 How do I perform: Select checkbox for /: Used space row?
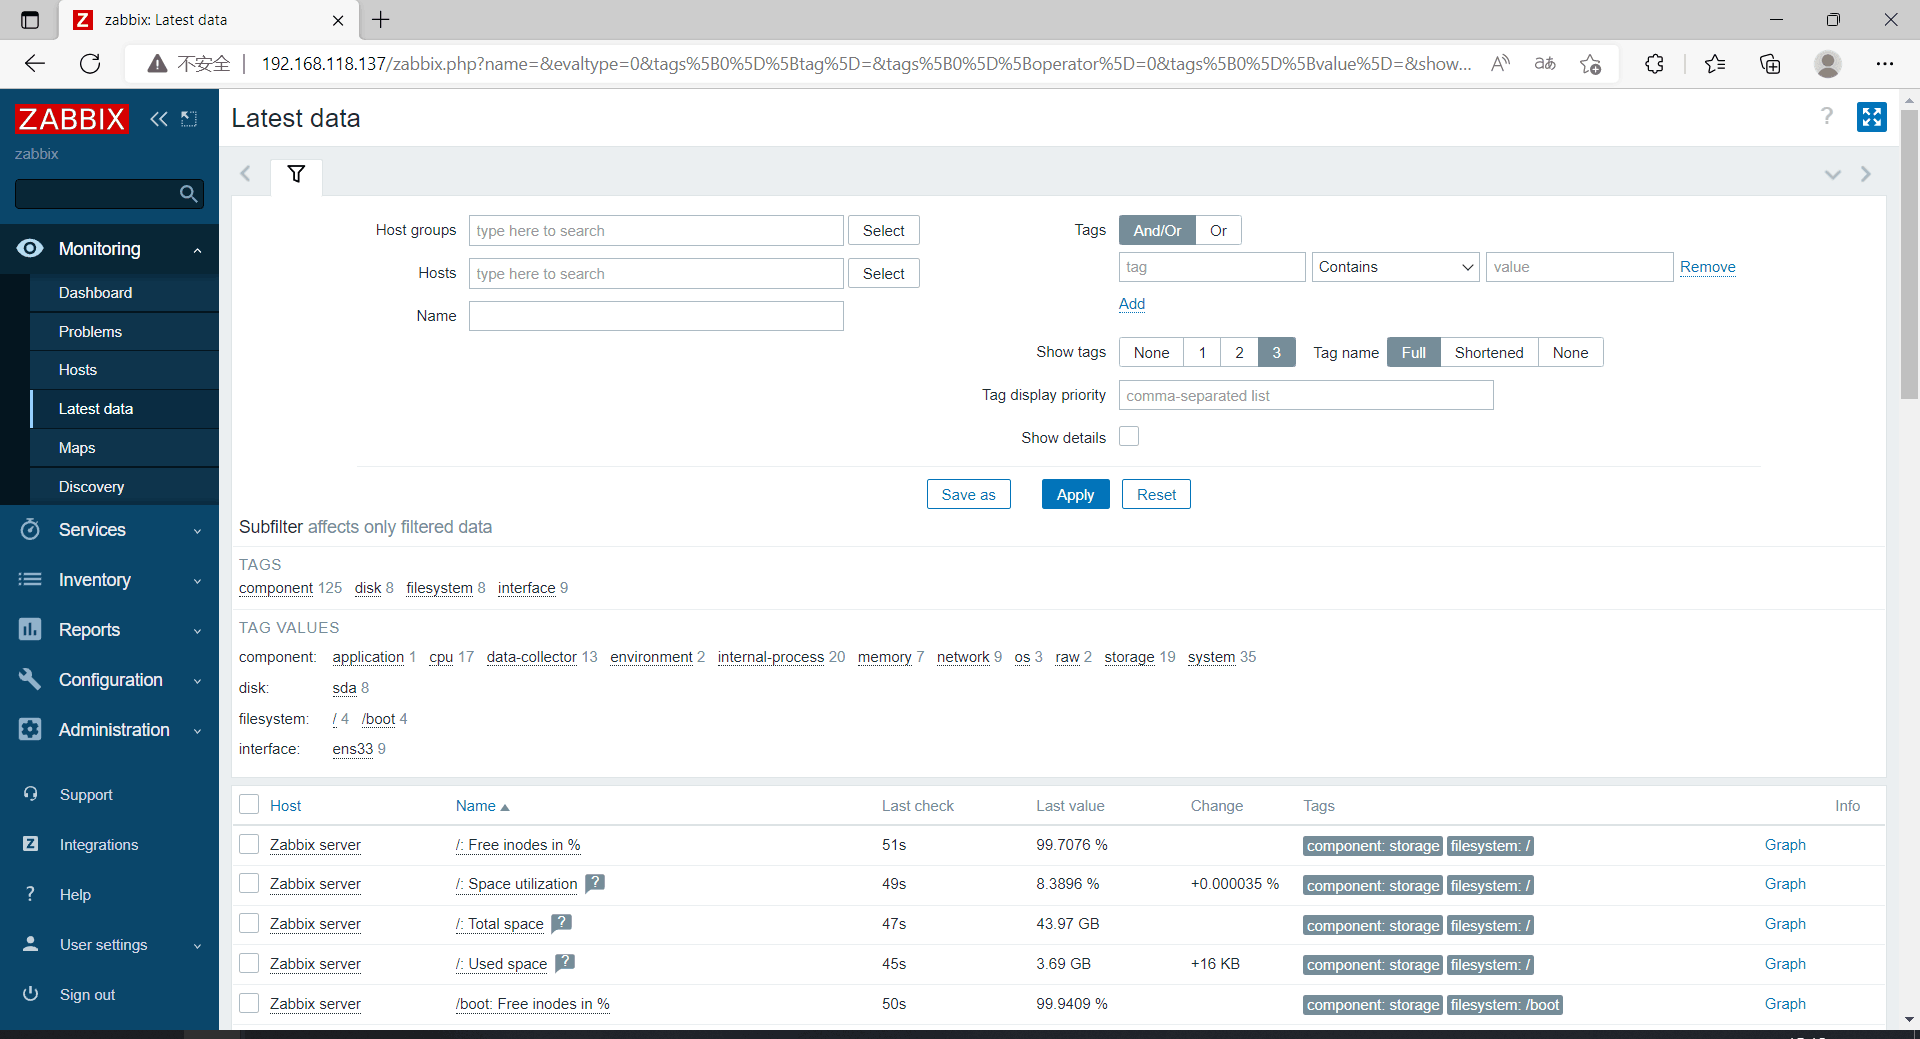click(x=249, y=963)
